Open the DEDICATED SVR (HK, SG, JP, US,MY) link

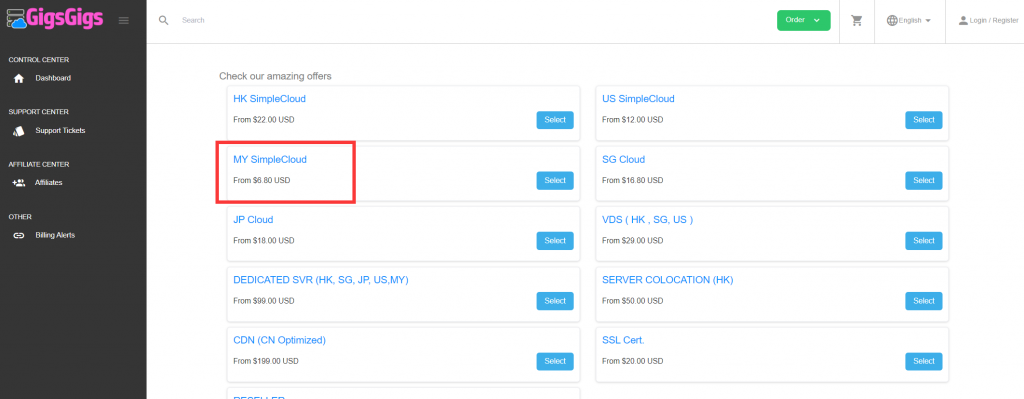click(x=321, y=280)
